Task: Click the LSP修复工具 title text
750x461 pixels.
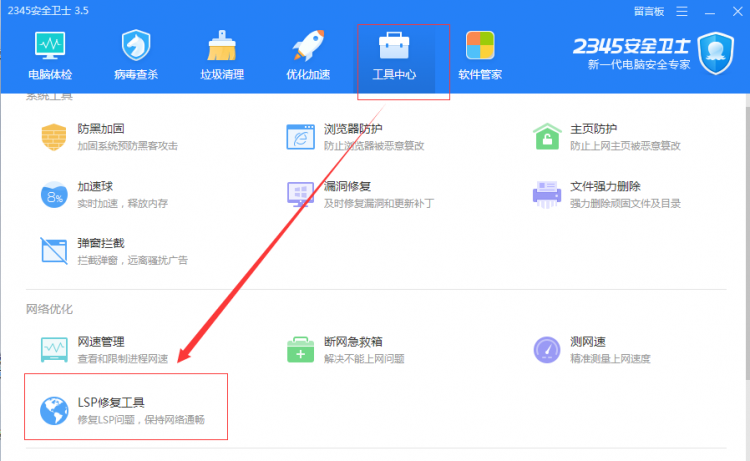Action: click(111, 402)
